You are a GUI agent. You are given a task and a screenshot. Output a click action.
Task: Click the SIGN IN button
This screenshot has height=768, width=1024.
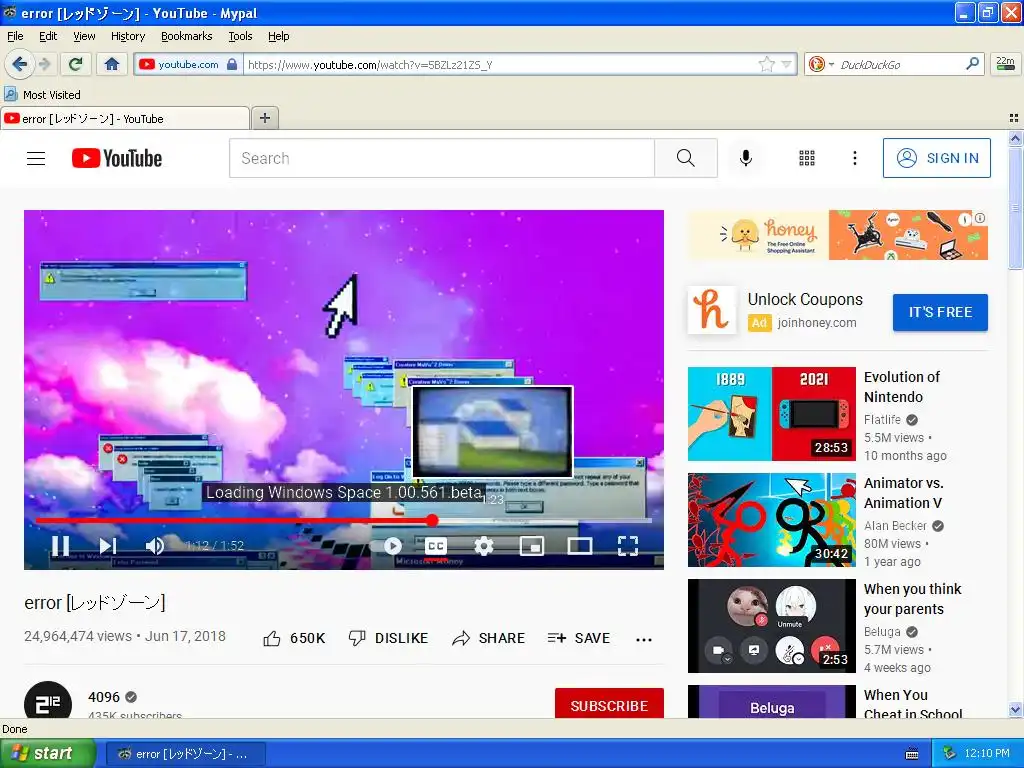pyautogui.click(x=936, y=158)
